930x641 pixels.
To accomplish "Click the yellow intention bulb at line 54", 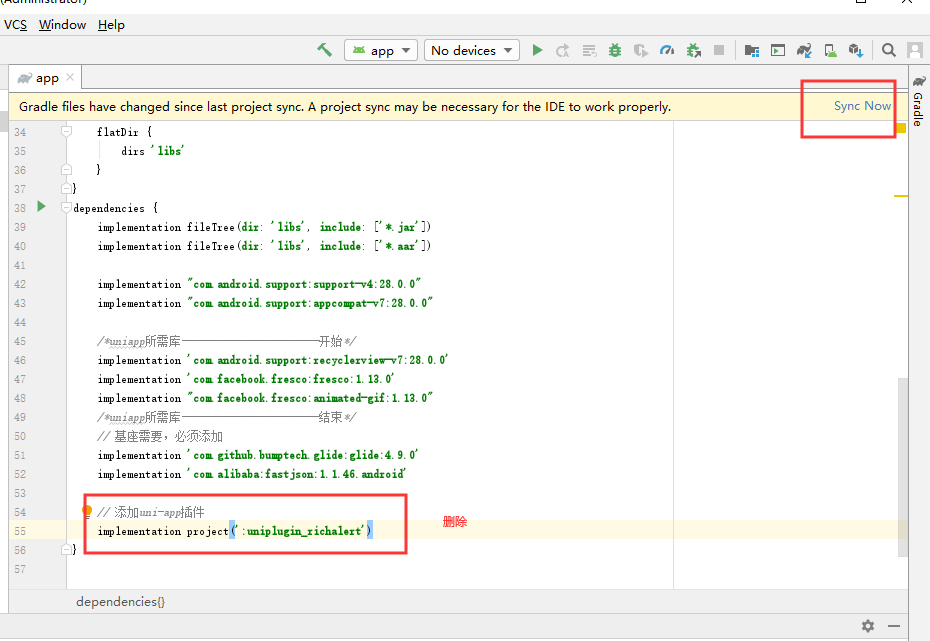I will coord(87,511).
